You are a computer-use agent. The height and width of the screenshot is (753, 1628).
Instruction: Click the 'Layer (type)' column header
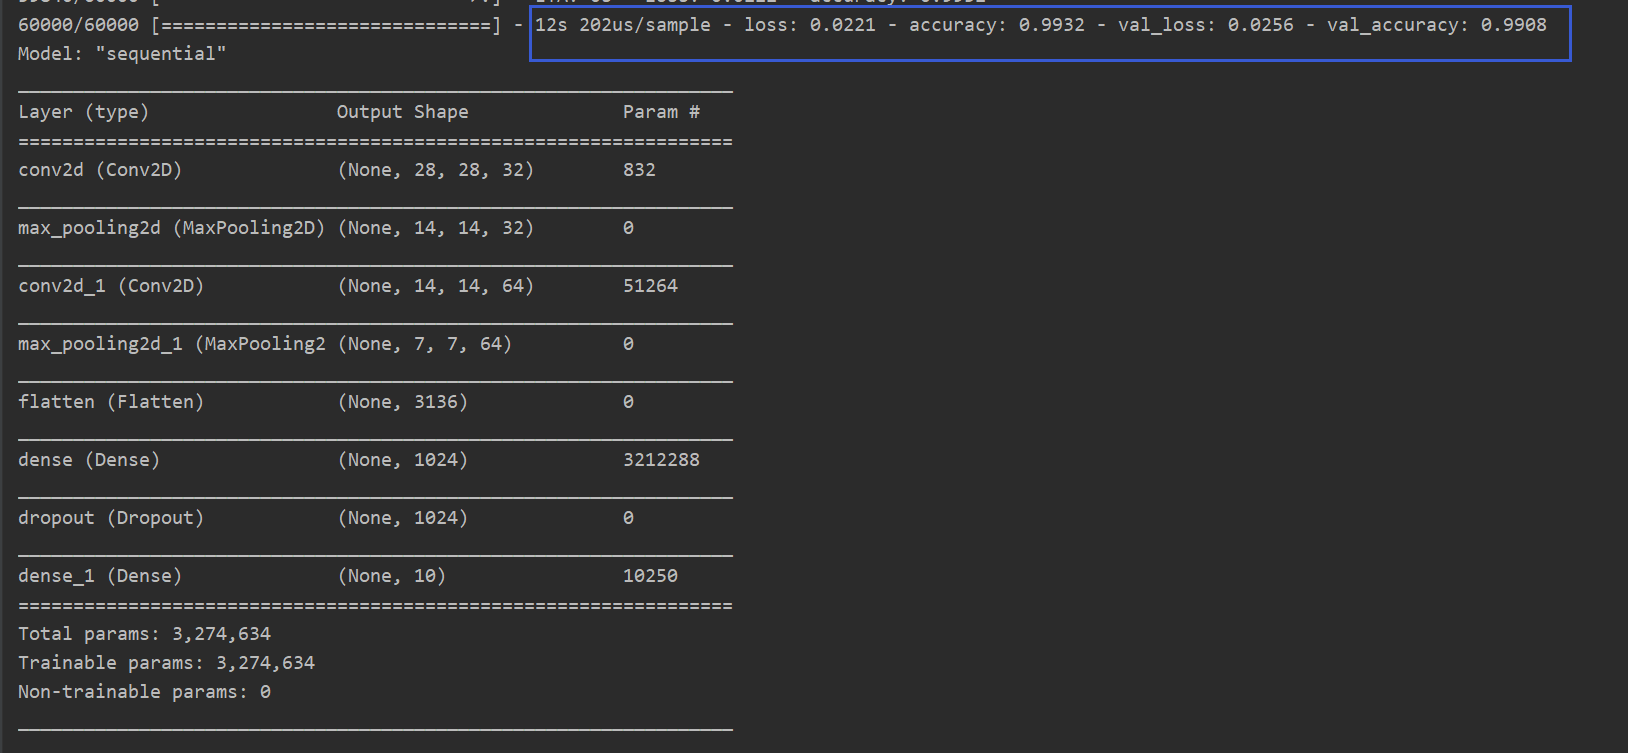[84, 112]
